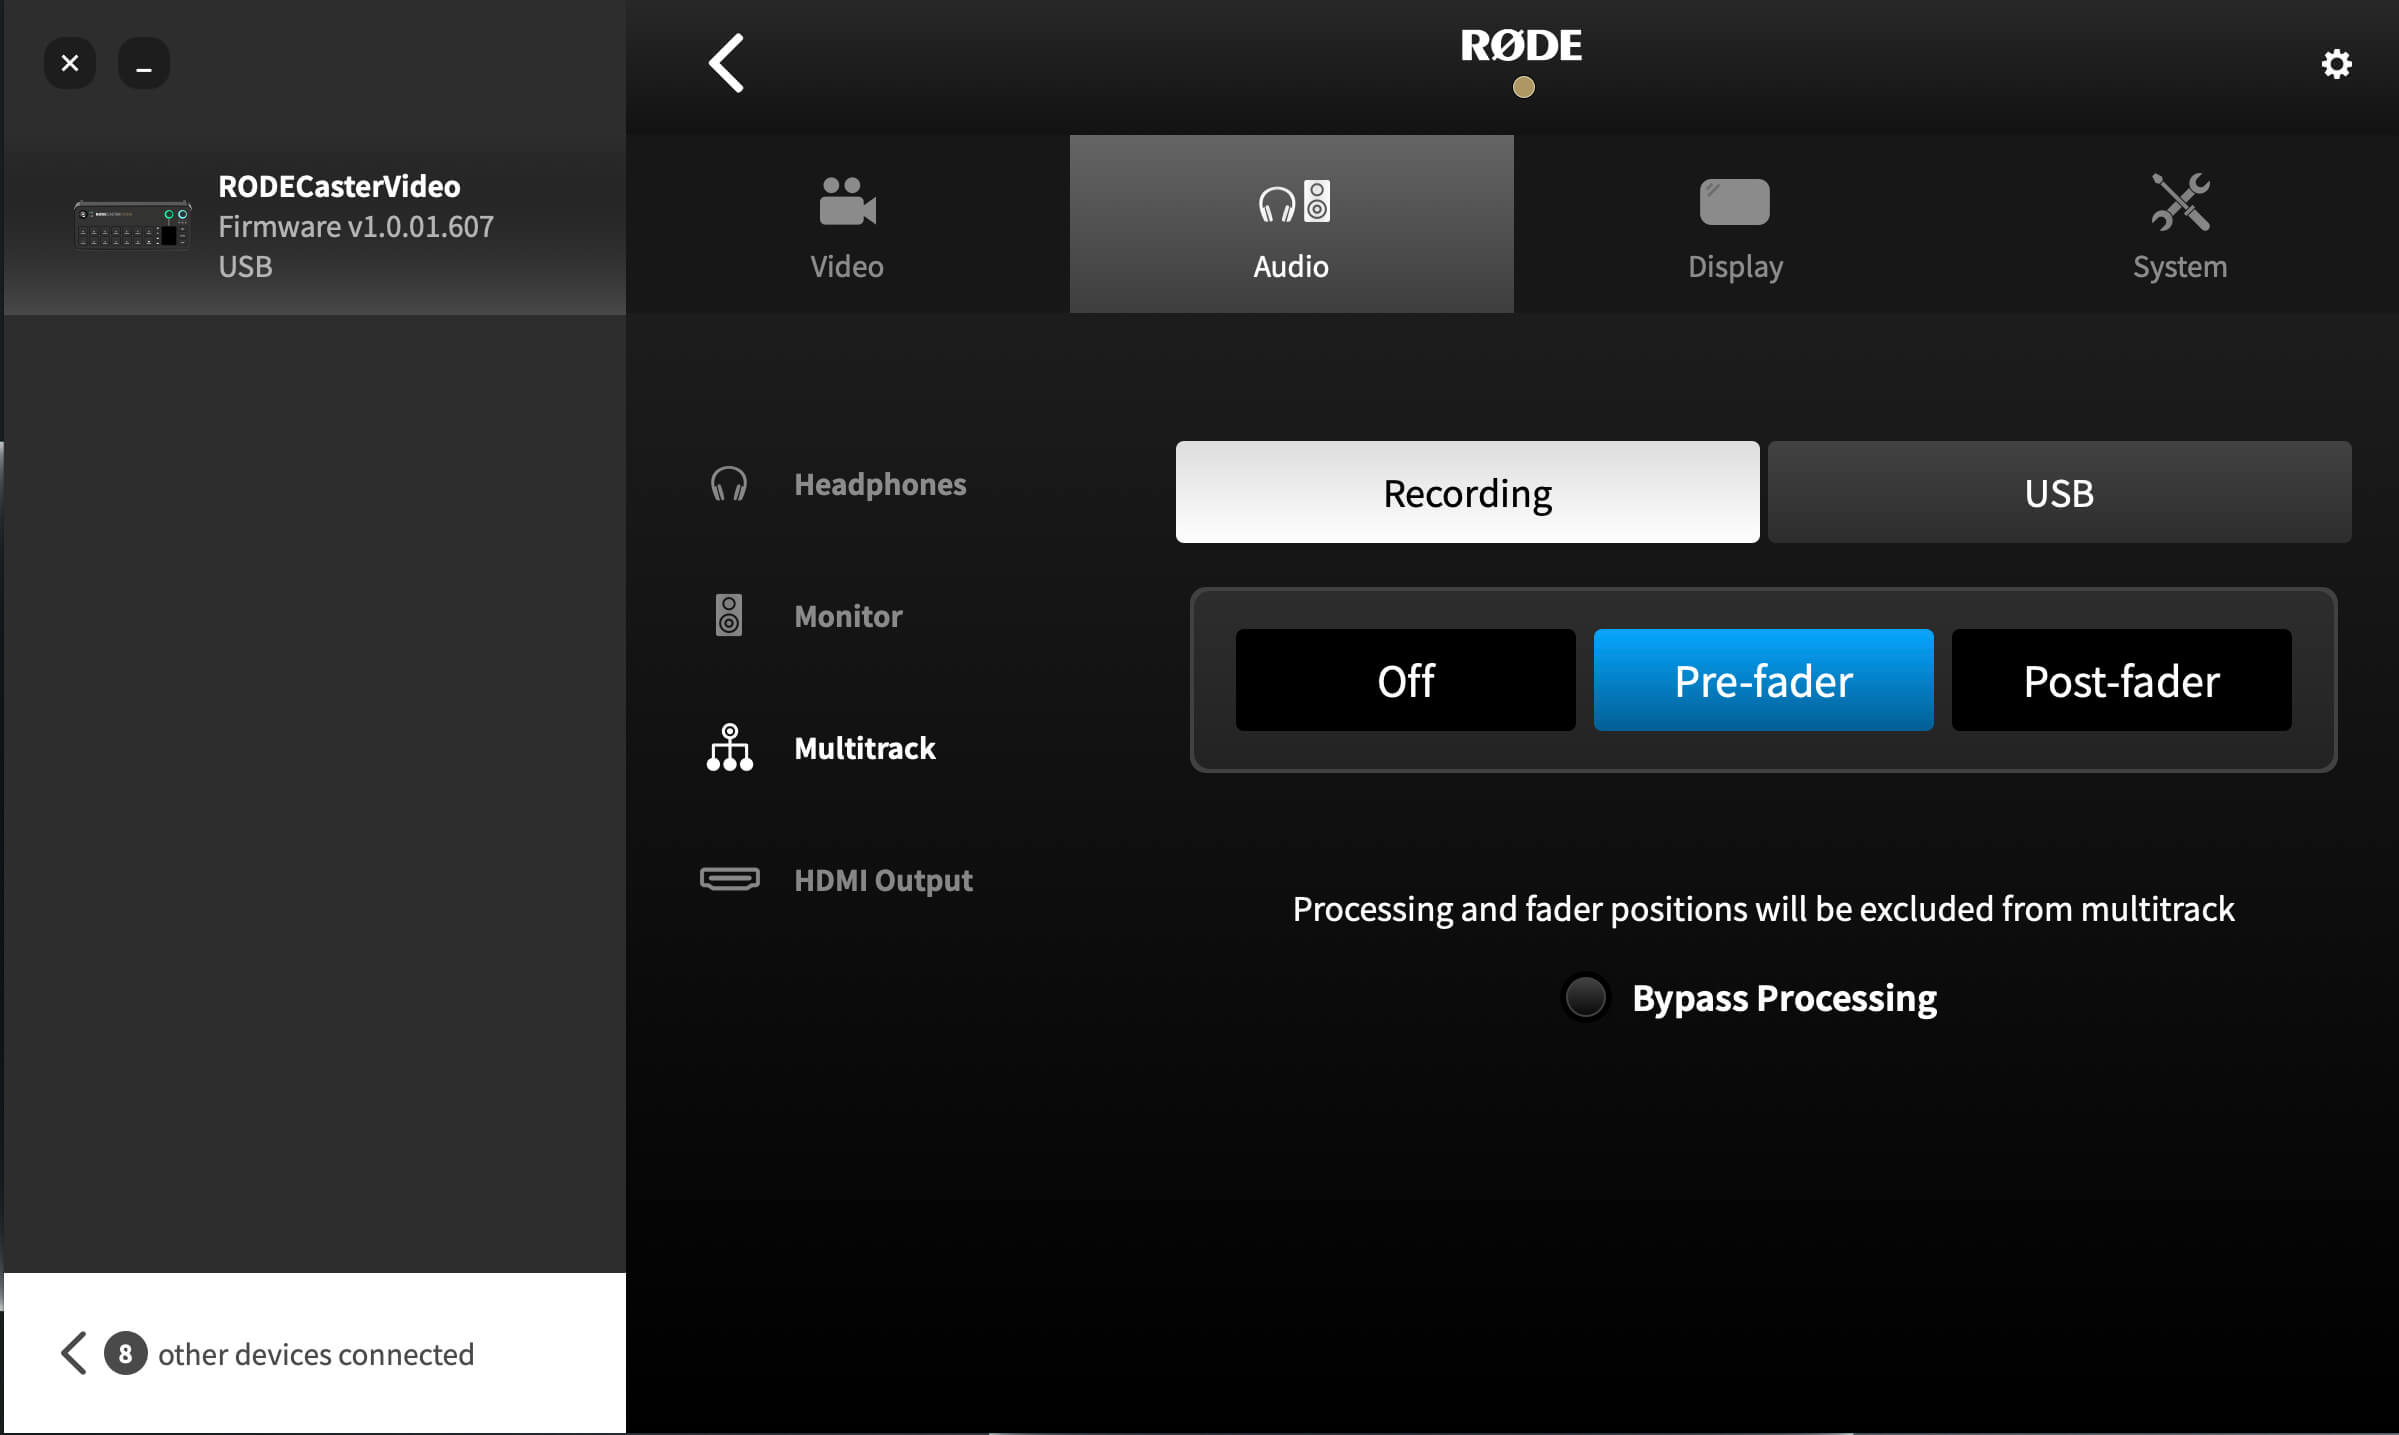Viewport: 2399px width, 1435px height.
Task: Click 'other devices connected' text
Action: [x=316, y=1353]
